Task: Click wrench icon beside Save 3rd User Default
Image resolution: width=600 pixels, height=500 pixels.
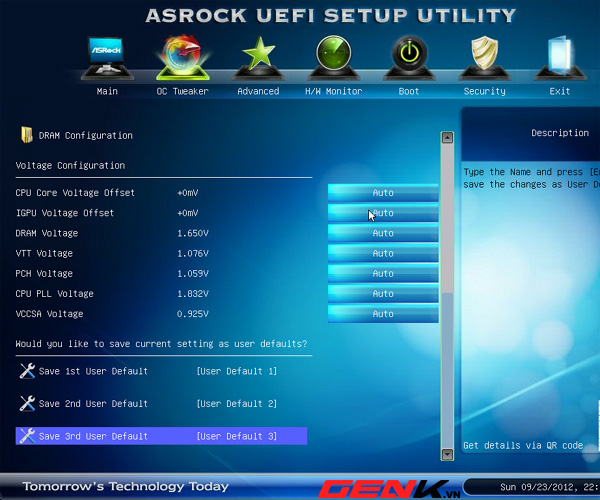Action: coord(27,436)
